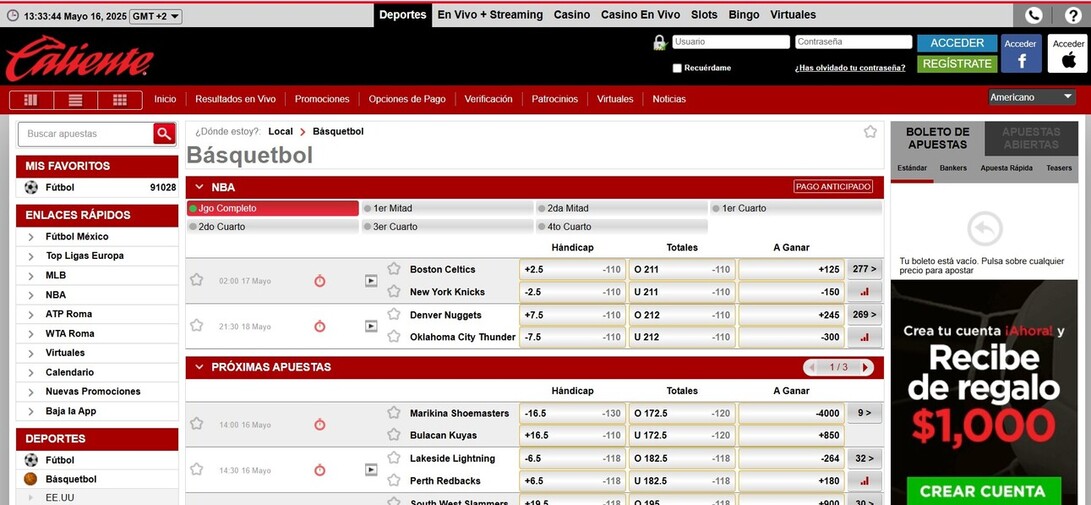Log in with Facebook icon
Screen dimensions: 1091x505
(1021, 54)
